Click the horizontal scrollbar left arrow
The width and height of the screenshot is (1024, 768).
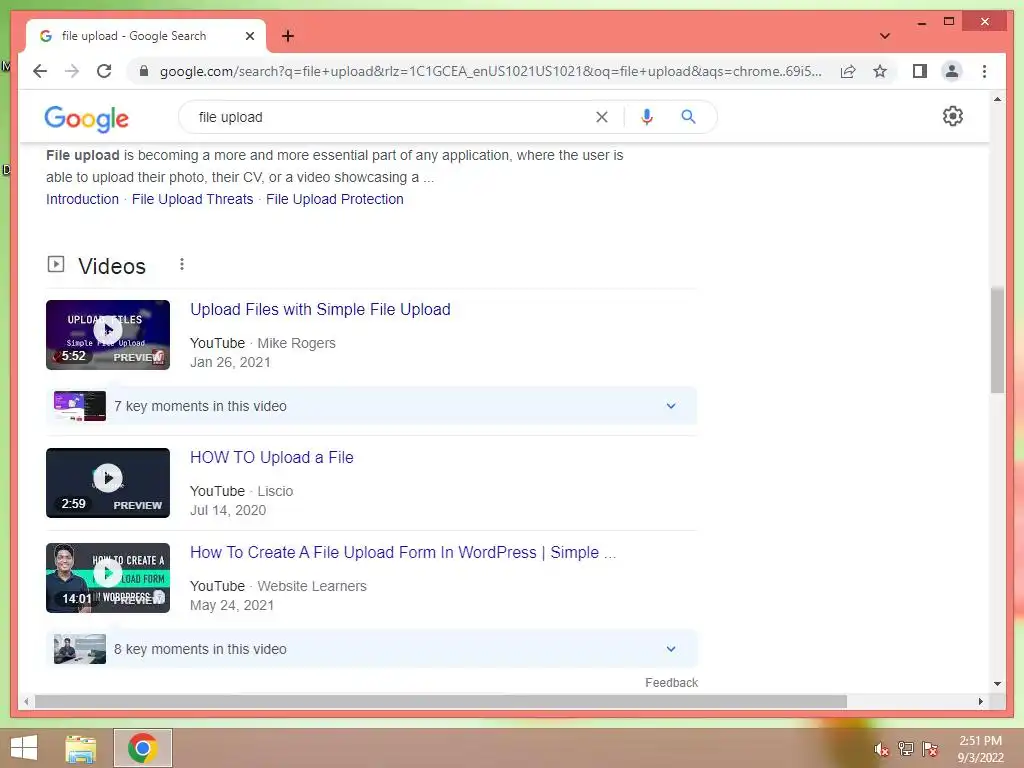pyautogui.click(x=26, y=701)
